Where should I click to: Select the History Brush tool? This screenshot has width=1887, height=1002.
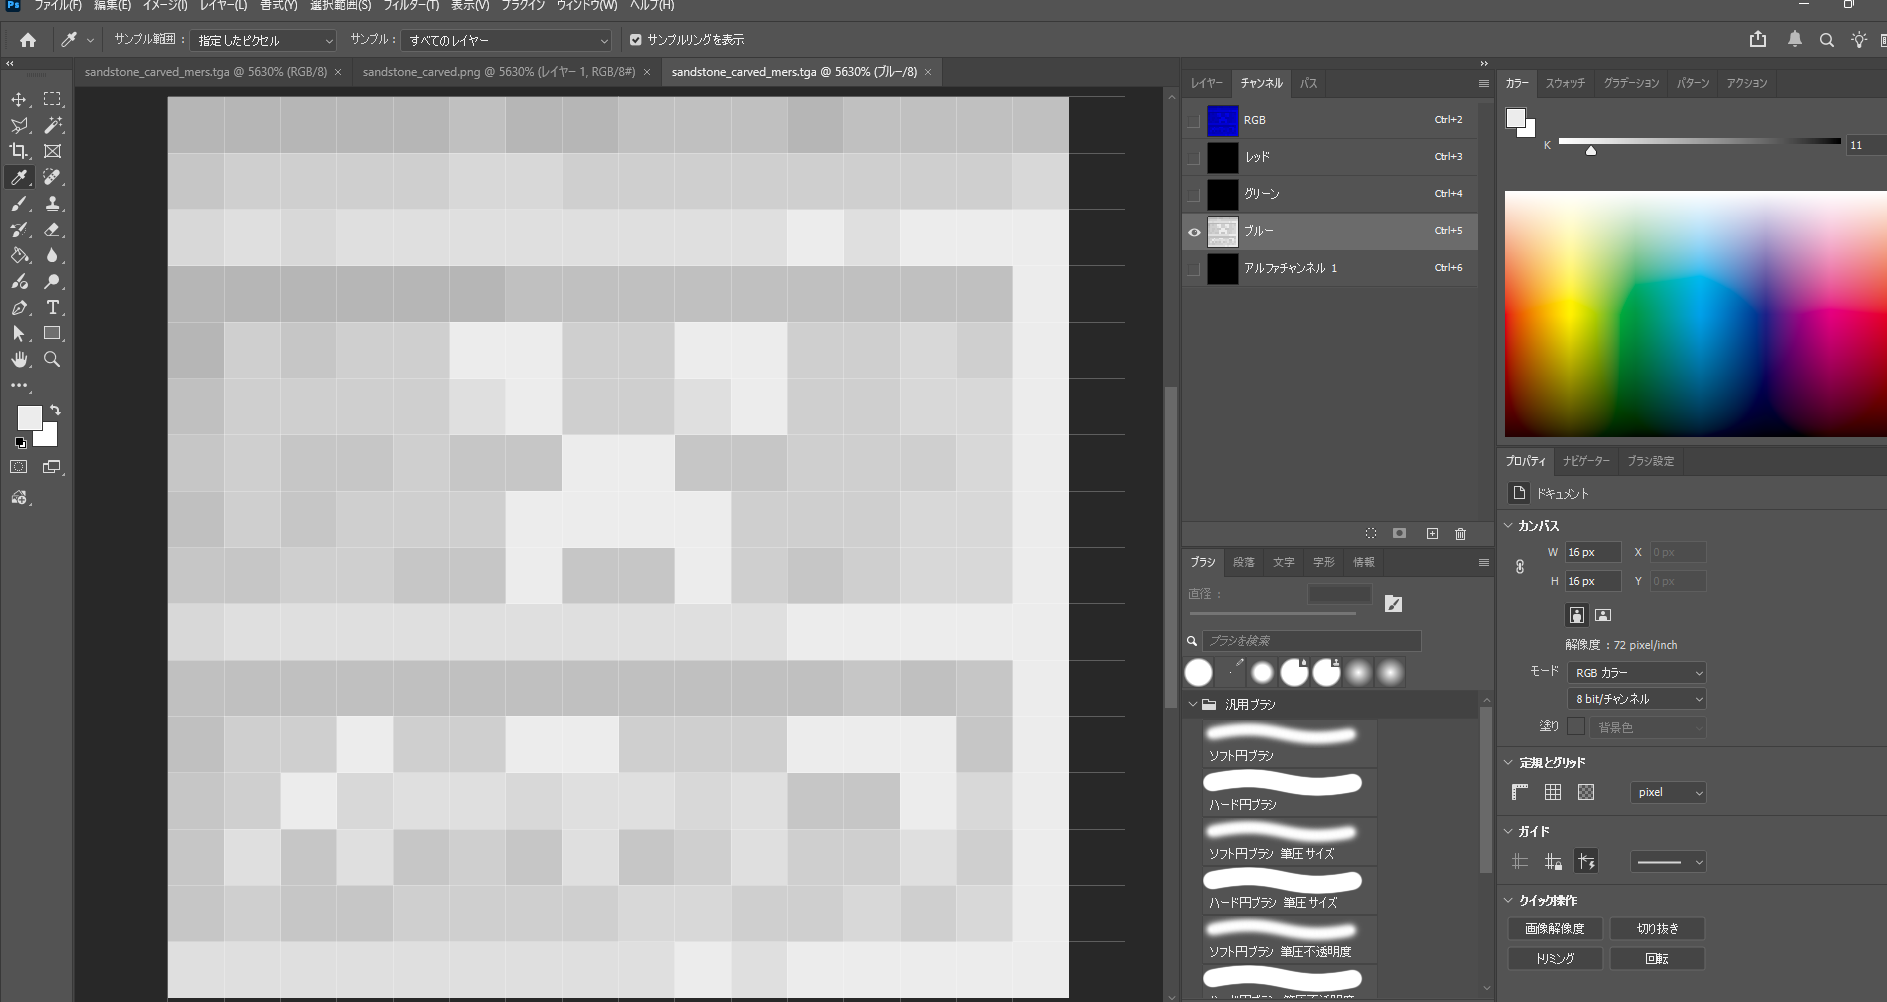[19, 229]
